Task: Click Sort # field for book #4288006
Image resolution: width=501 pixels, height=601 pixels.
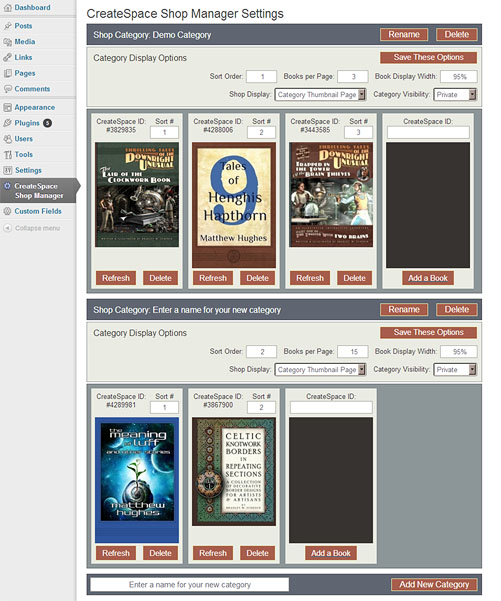Action: (261, 133)
